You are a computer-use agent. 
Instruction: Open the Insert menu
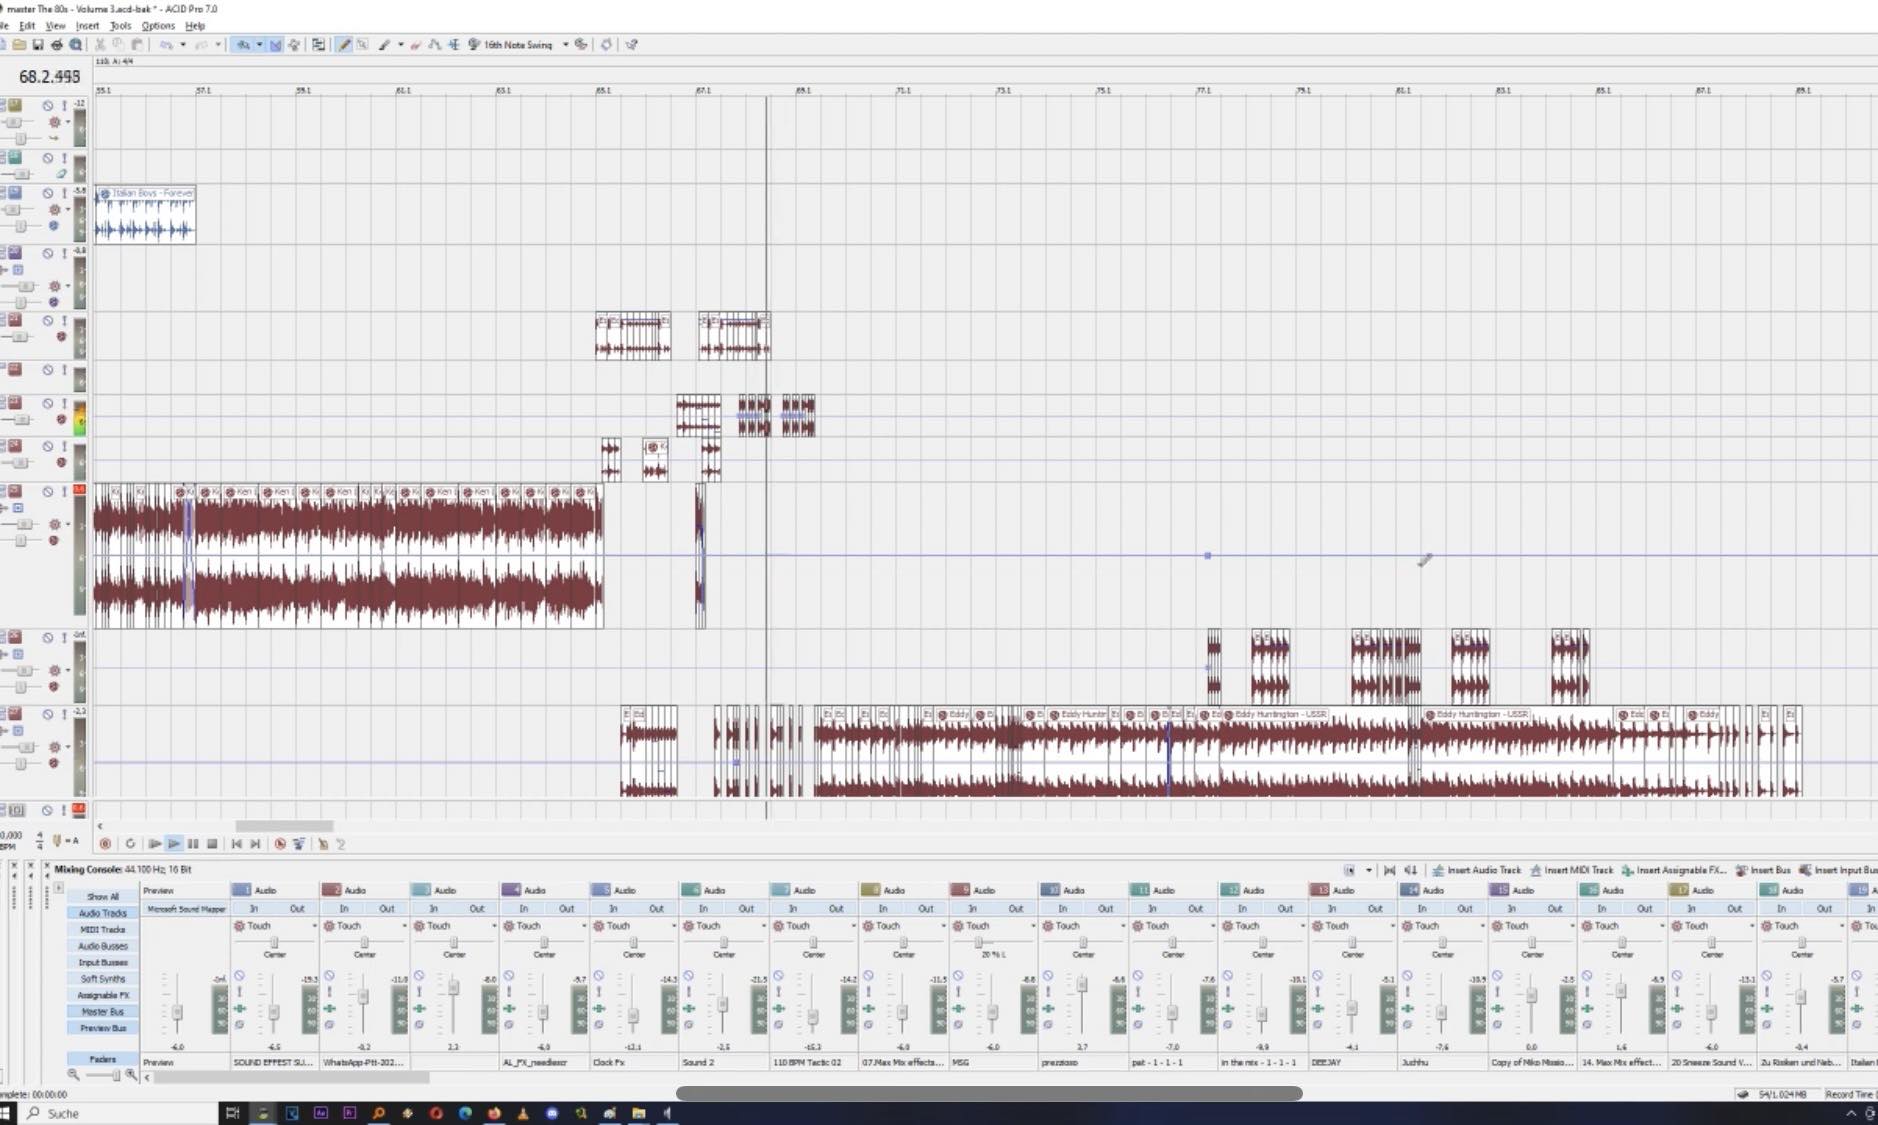click(x=88, y=25)
